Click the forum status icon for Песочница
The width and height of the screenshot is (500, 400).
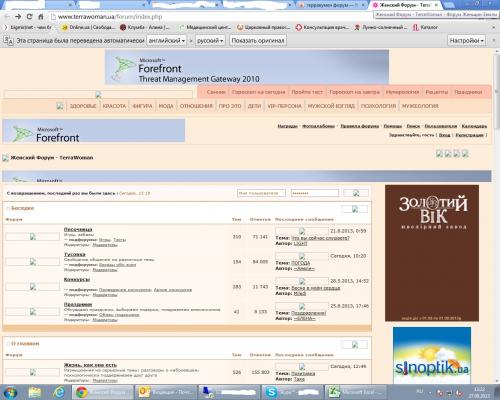pyautogui.click(x=33, y=237)
